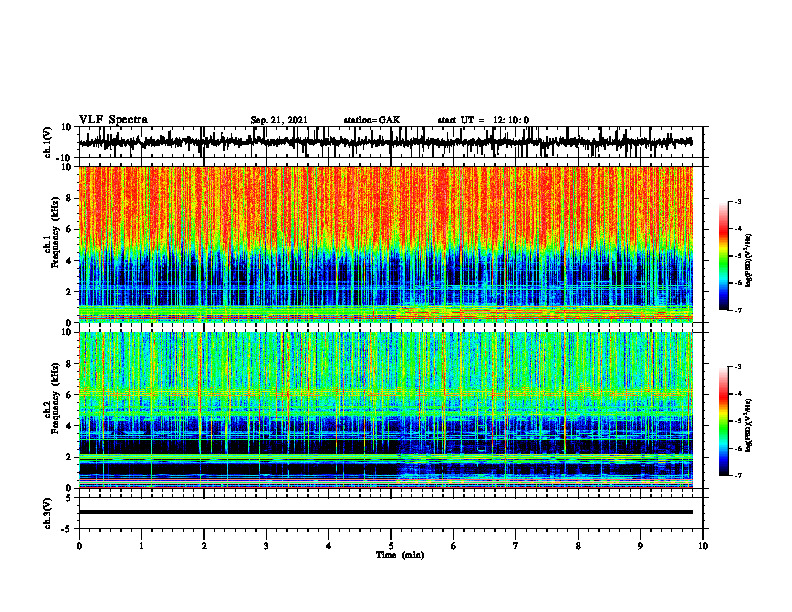
Task: Click the ch.1 voltage waveform trace
Action: [386, 142]
